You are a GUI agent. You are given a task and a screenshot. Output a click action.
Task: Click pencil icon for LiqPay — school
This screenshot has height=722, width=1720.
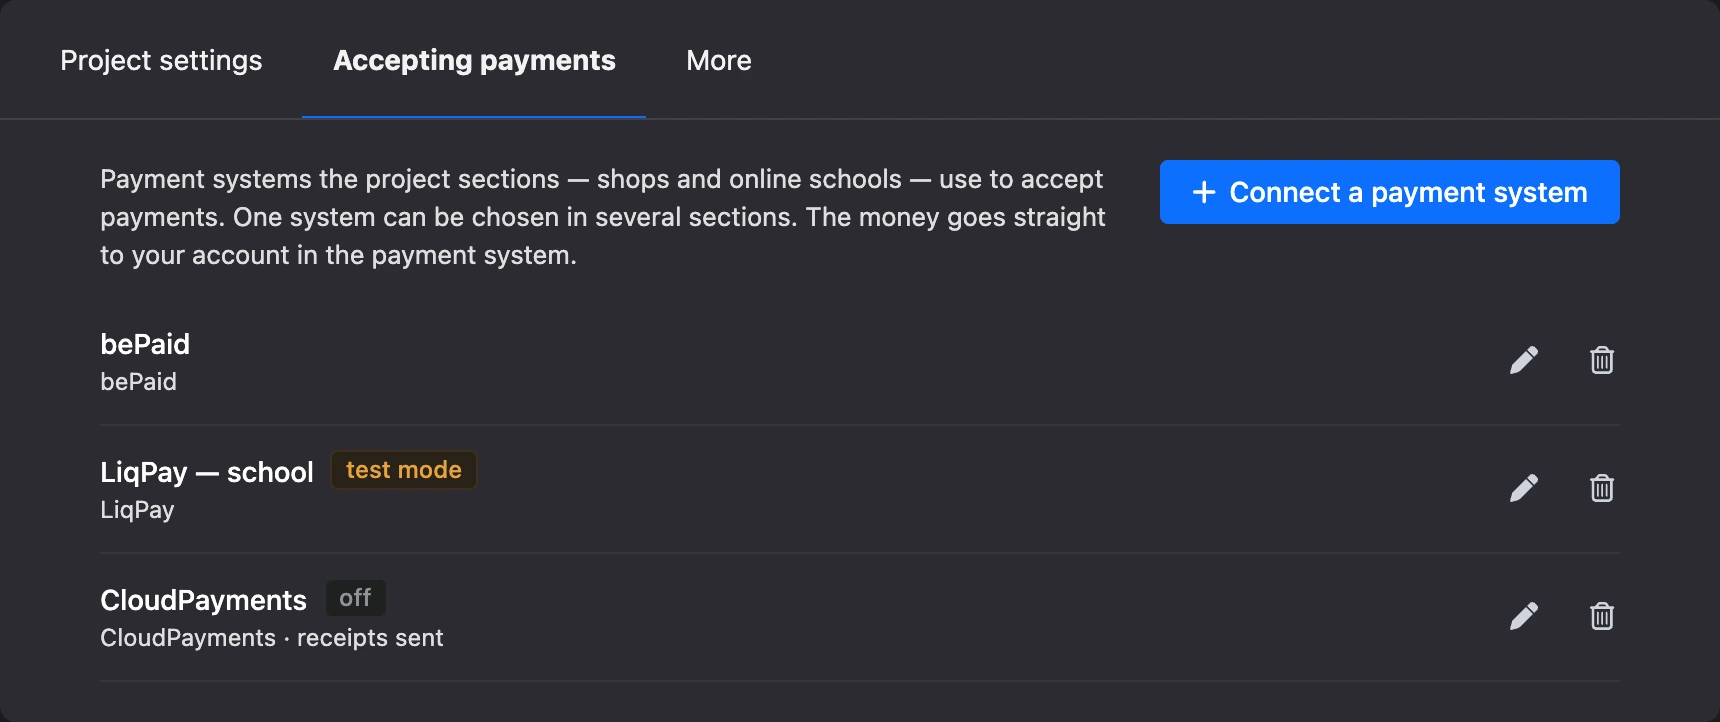1524,488
